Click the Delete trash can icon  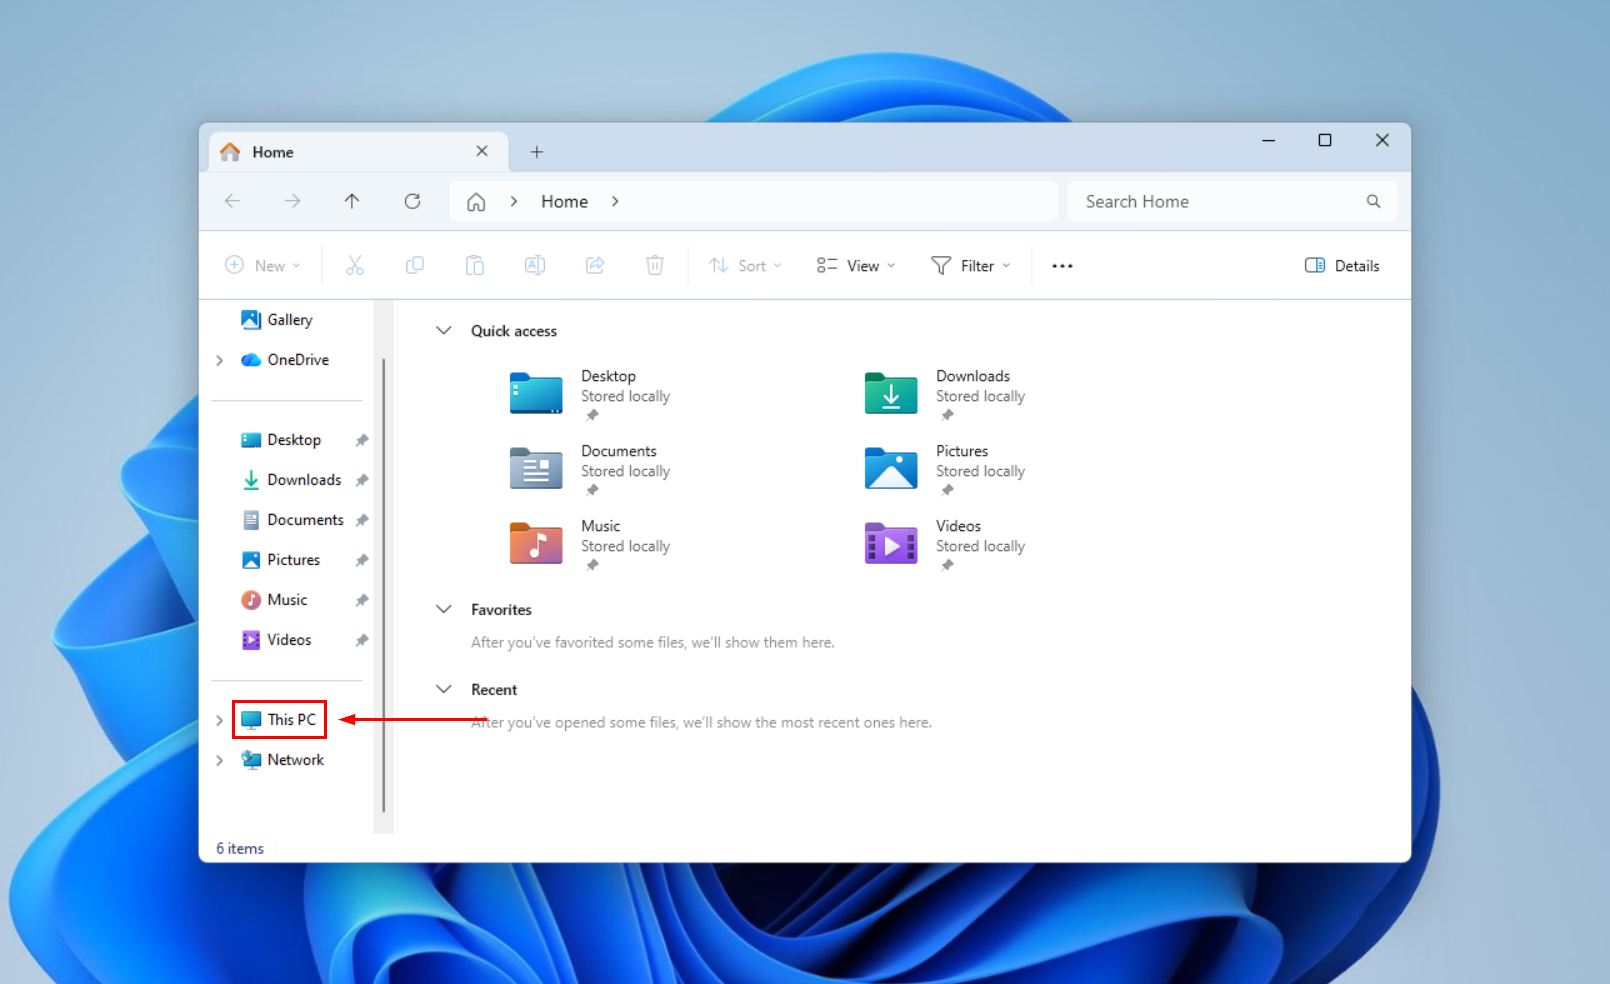tap(655, 265)
